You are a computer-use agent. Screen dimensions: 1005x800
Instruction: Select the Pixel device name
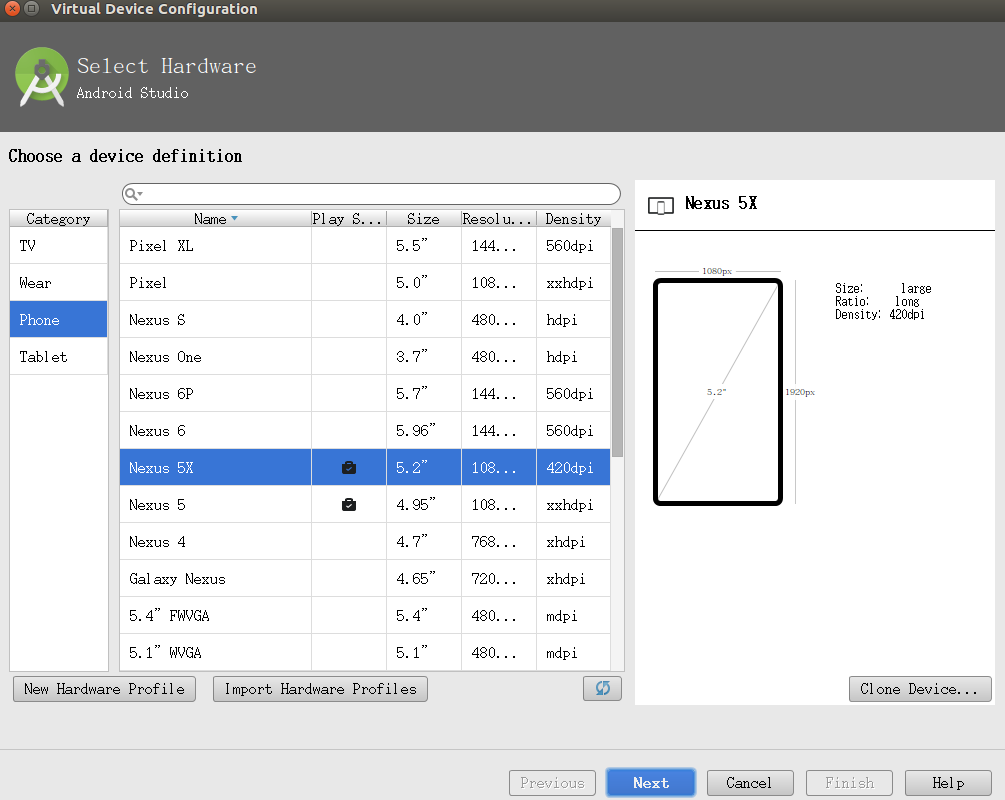pyautogui.click(x=147, y=283)
